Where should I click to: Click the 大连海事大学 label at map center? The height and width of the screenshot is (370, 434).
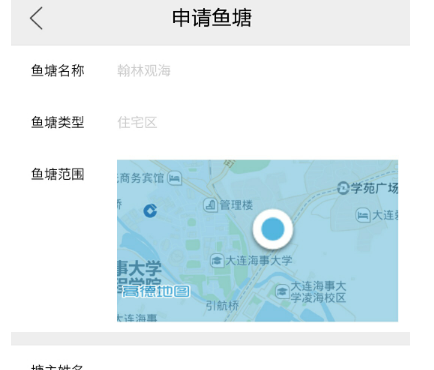click(x=259, y=260)
